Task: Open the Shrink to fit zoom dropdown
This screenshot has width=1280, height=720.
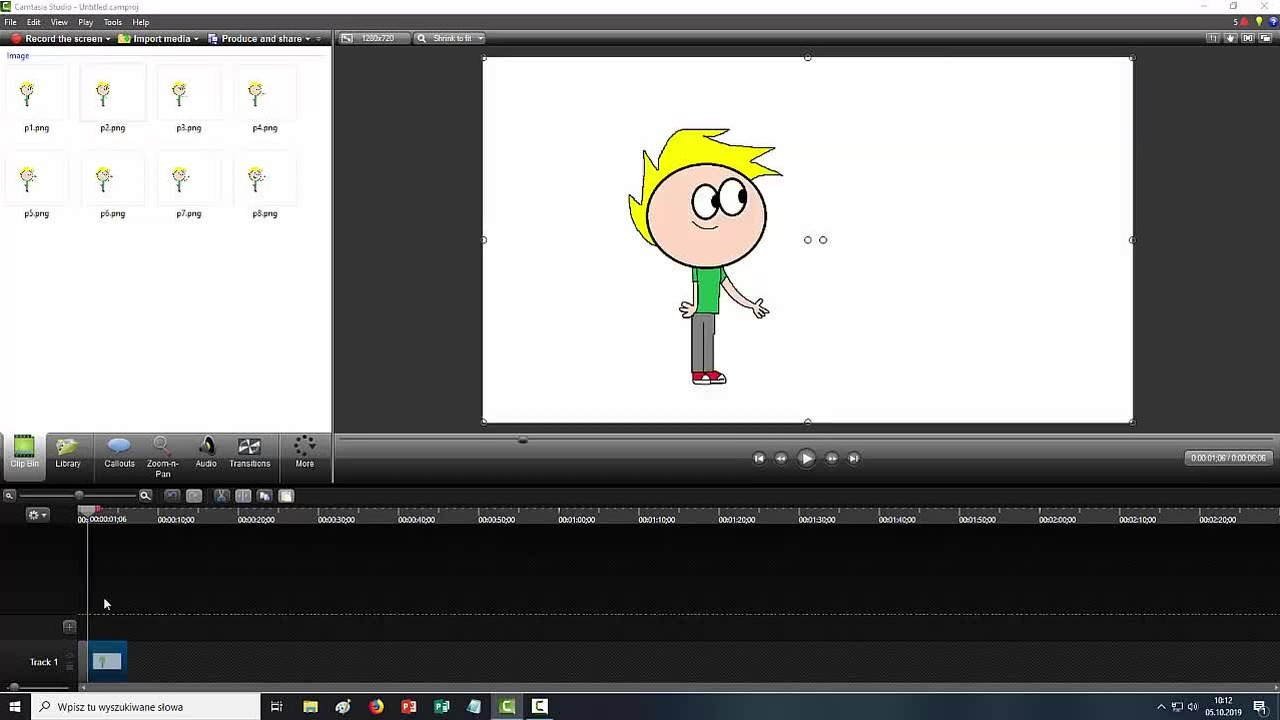Action: pyautogui.click(x=451, y=38)
